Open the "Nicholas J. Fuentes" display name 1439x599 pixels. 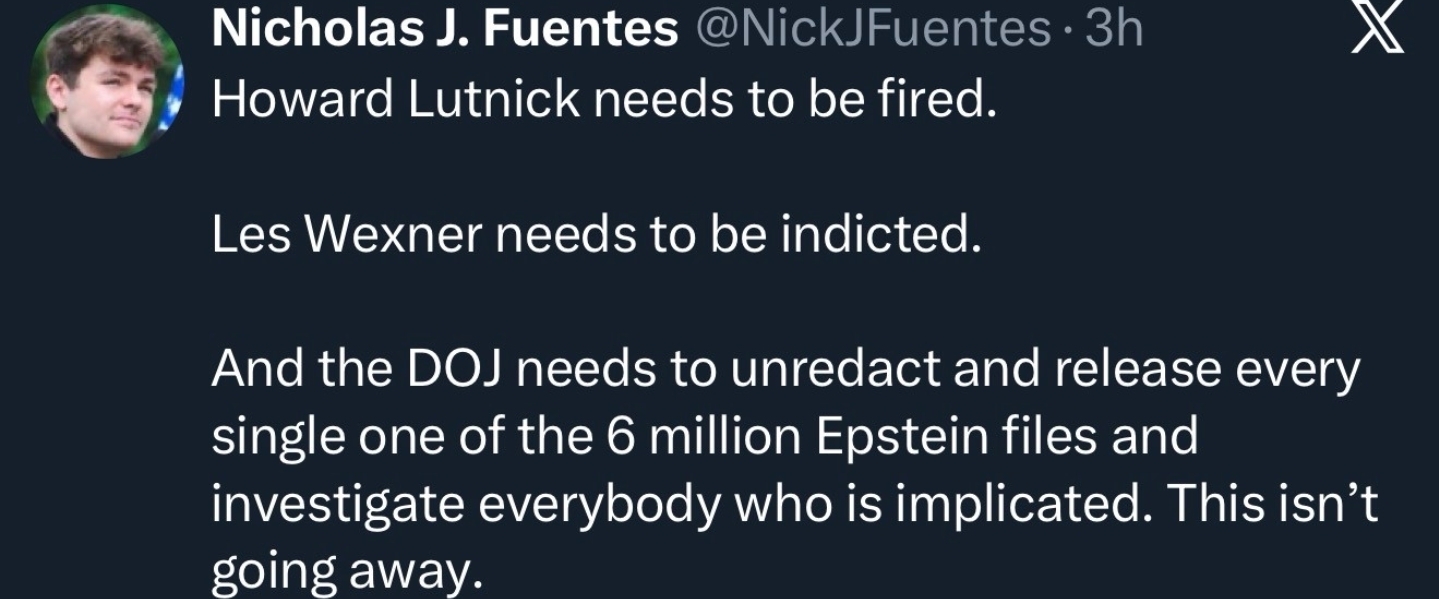point(445,31)
